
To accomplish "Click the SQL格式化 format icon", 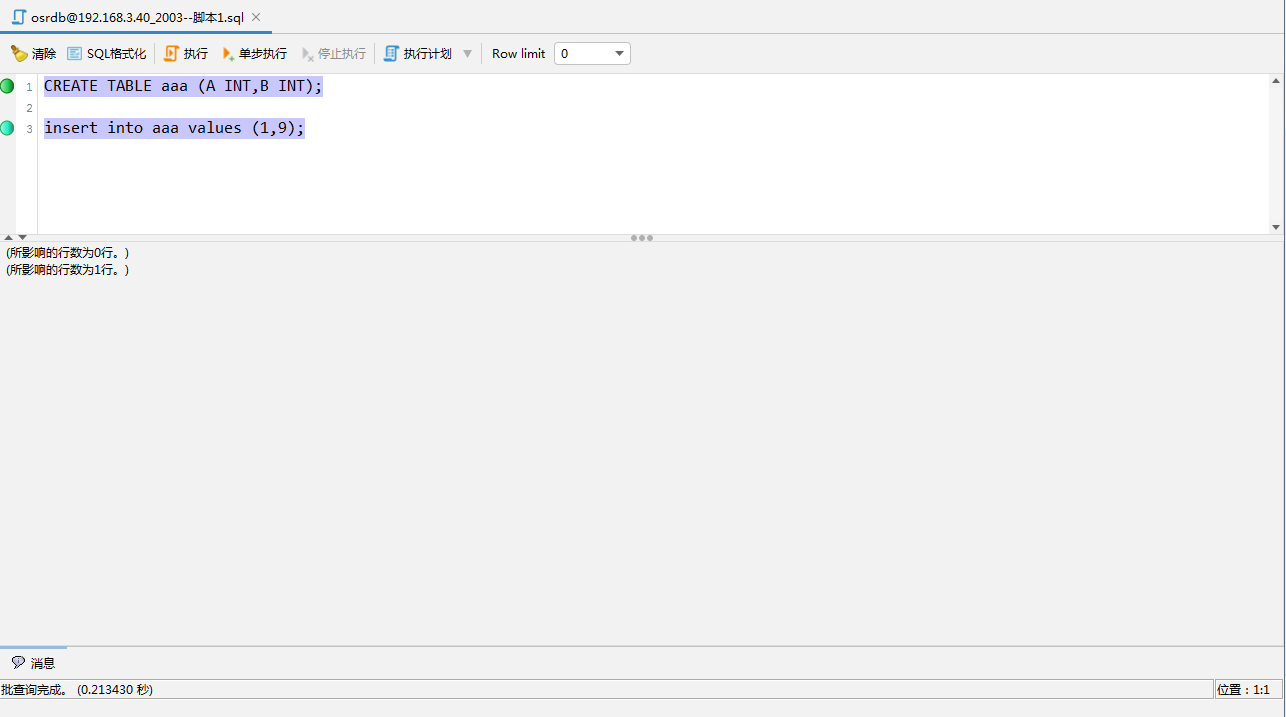I will click(75, 54).
